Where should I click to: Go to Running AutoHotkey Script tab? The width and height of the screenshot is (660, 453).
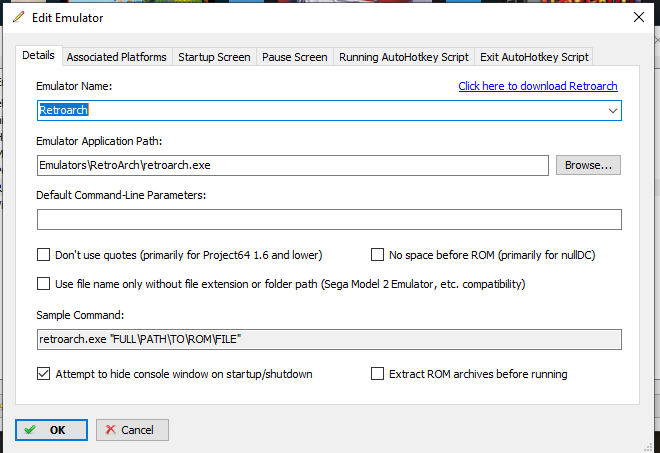pyautogui.click(x=404, y=57)
